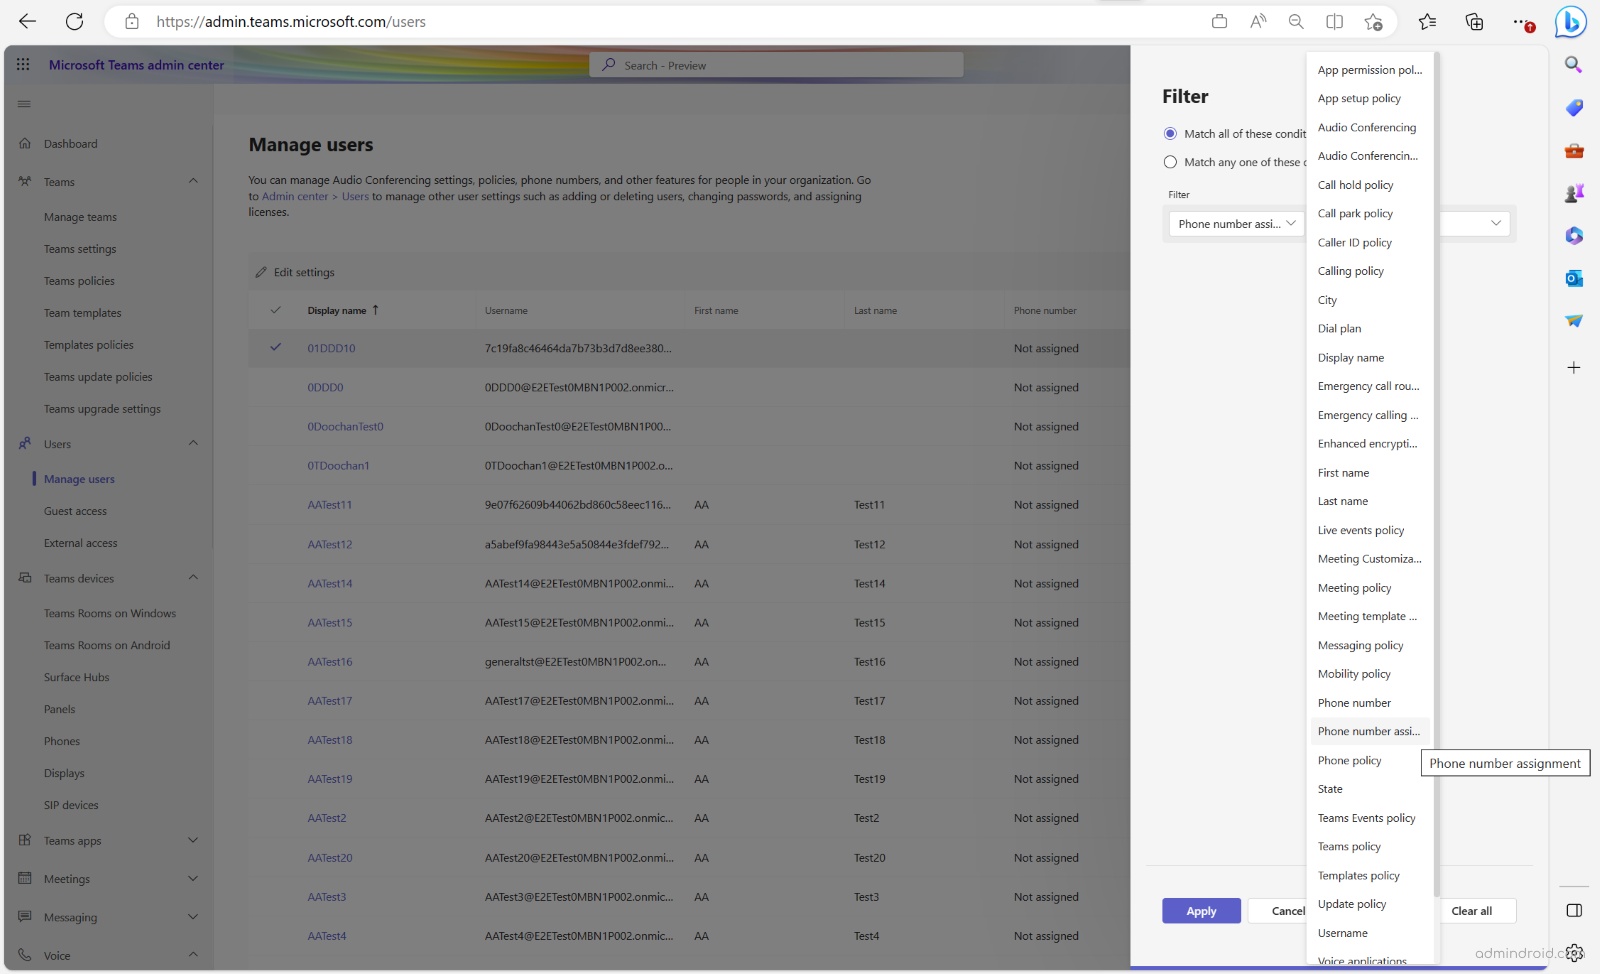Uncheck the 01DDD10 row checkbox
Image resolution: width=1600 pixels, height=974 pixels.
(x=275, y=348)
